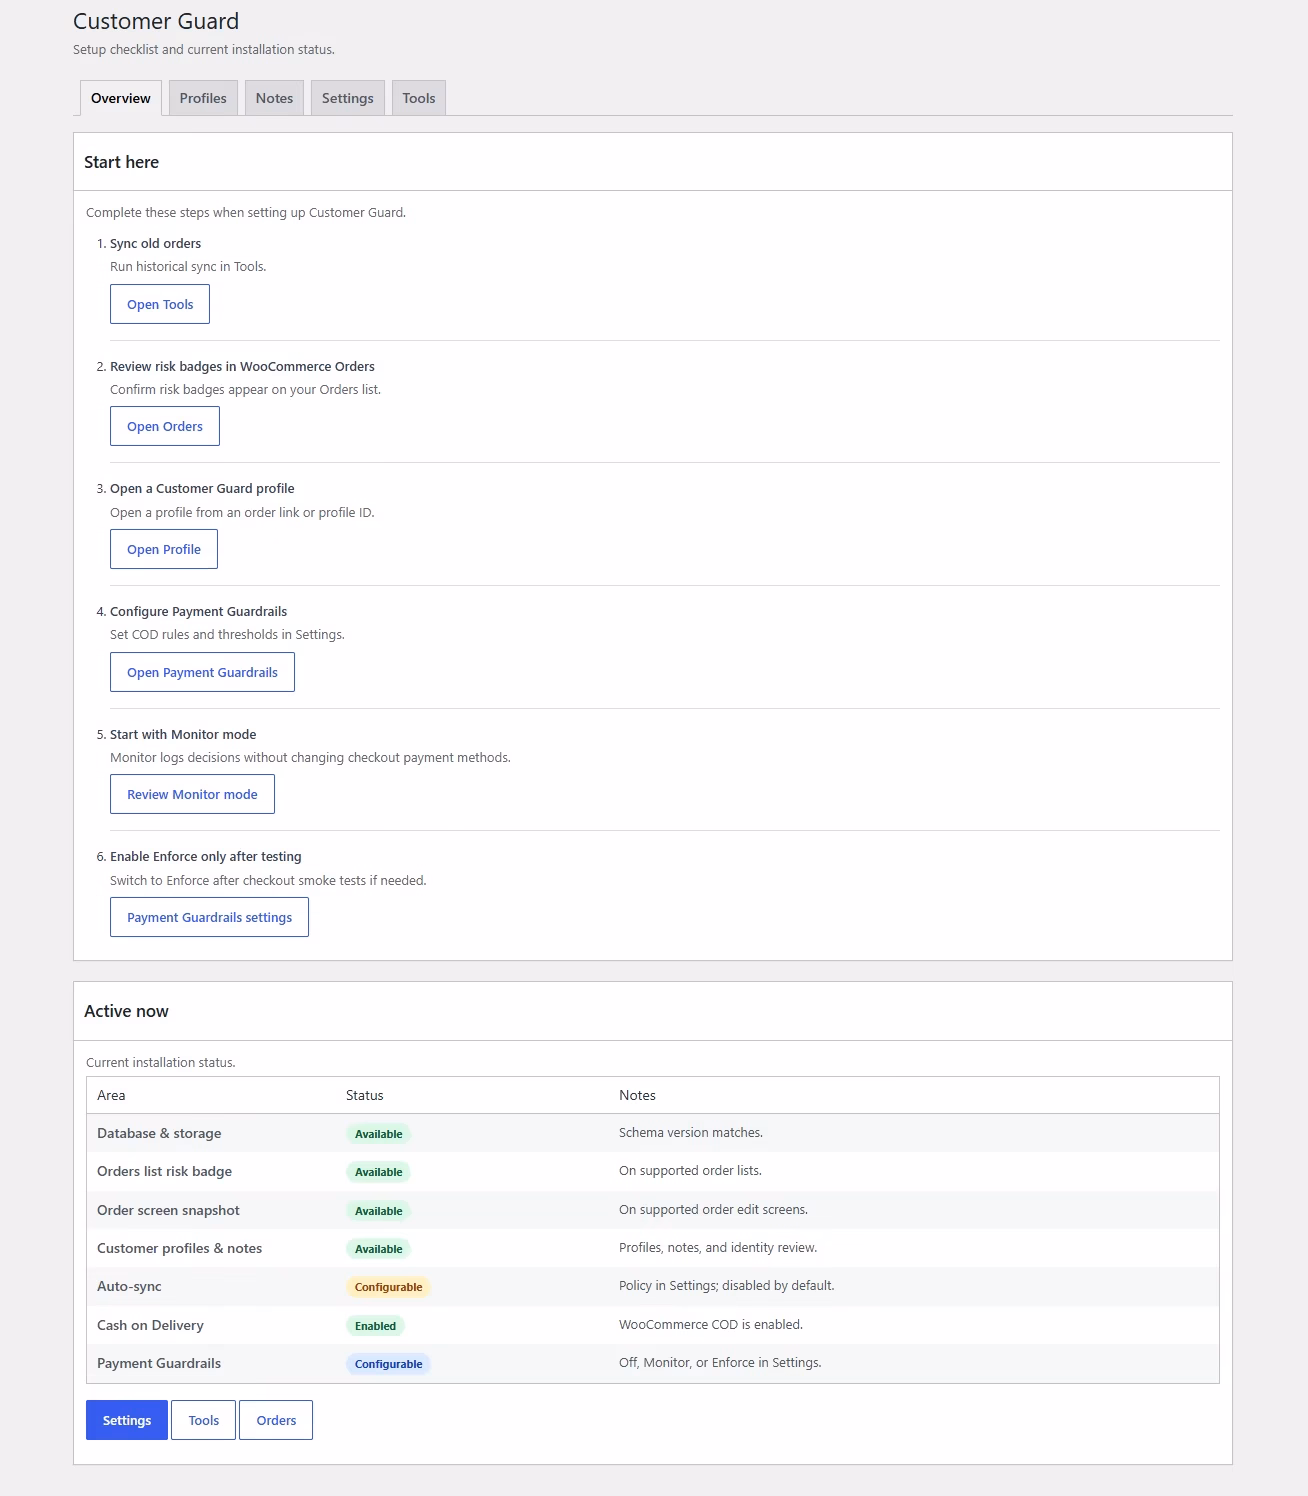Click 'Set COD rules and thresholds in Settings.' text
This screenshot has height=1496, width=1308.
click(227, 634)
